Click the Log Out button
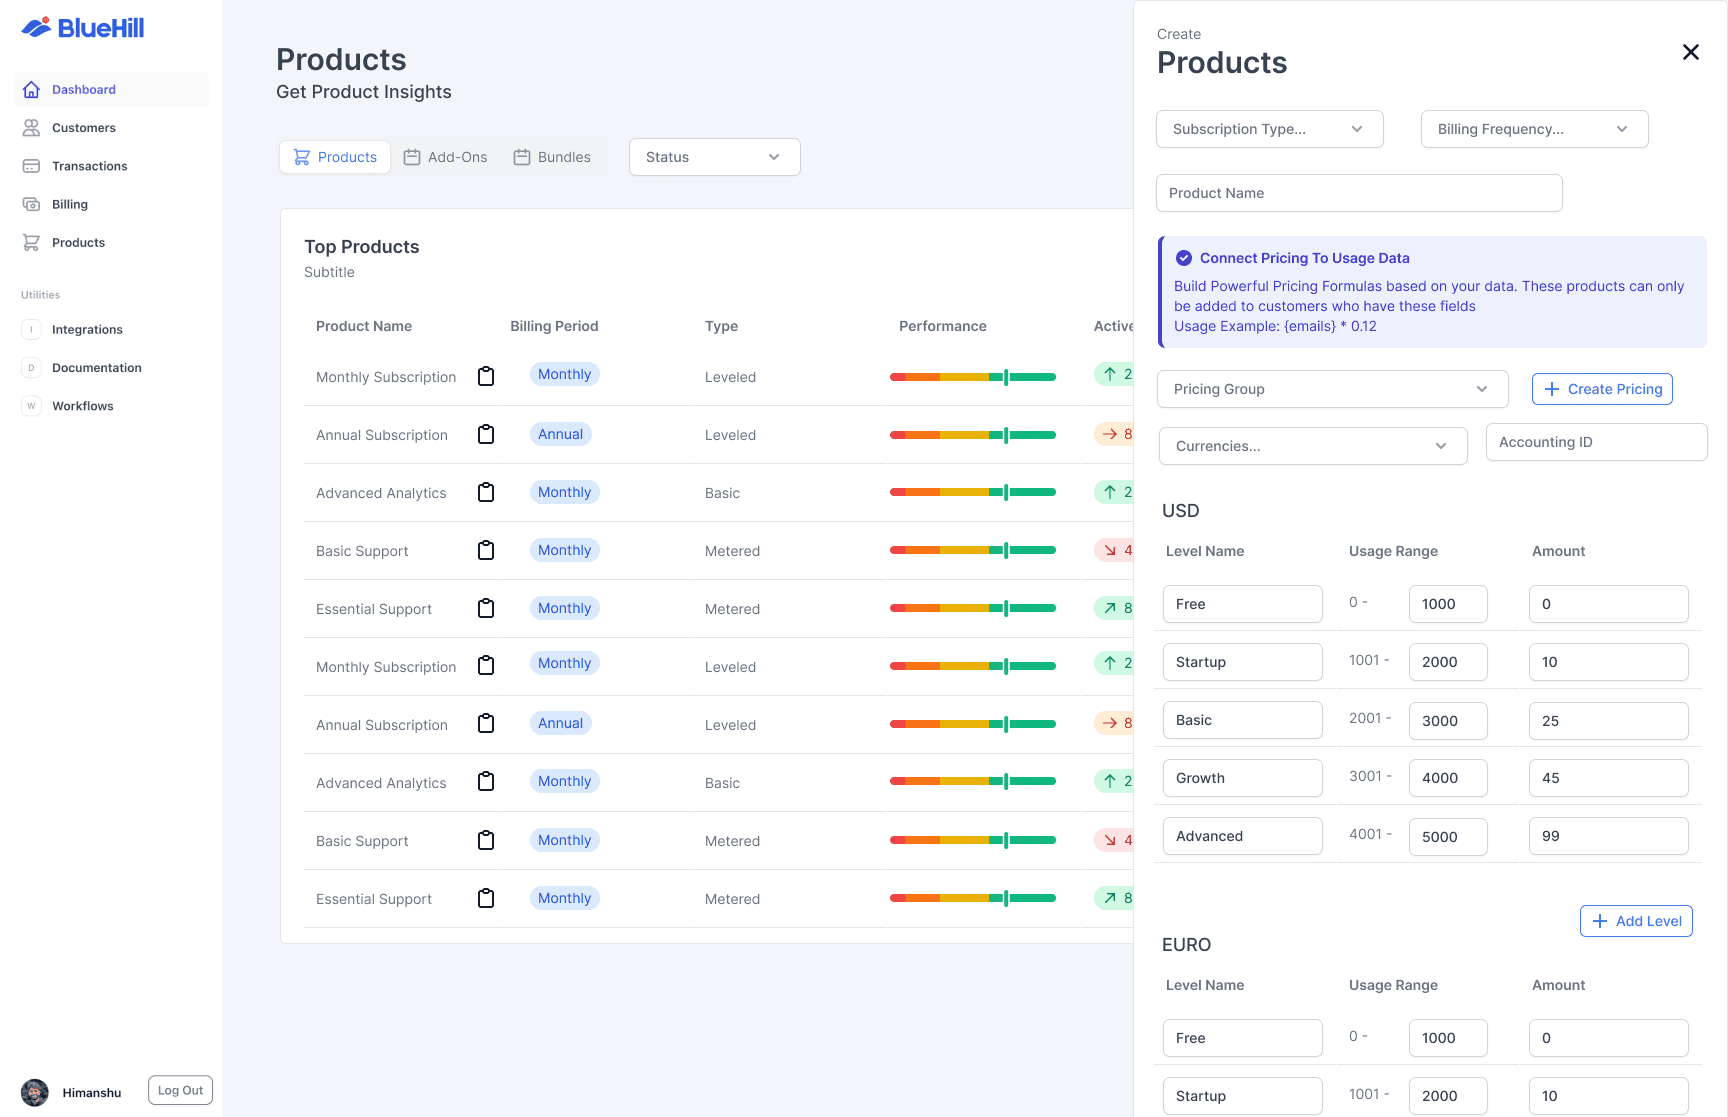This screenshot has width=1728, height=1117. (x=180, y=1090)
